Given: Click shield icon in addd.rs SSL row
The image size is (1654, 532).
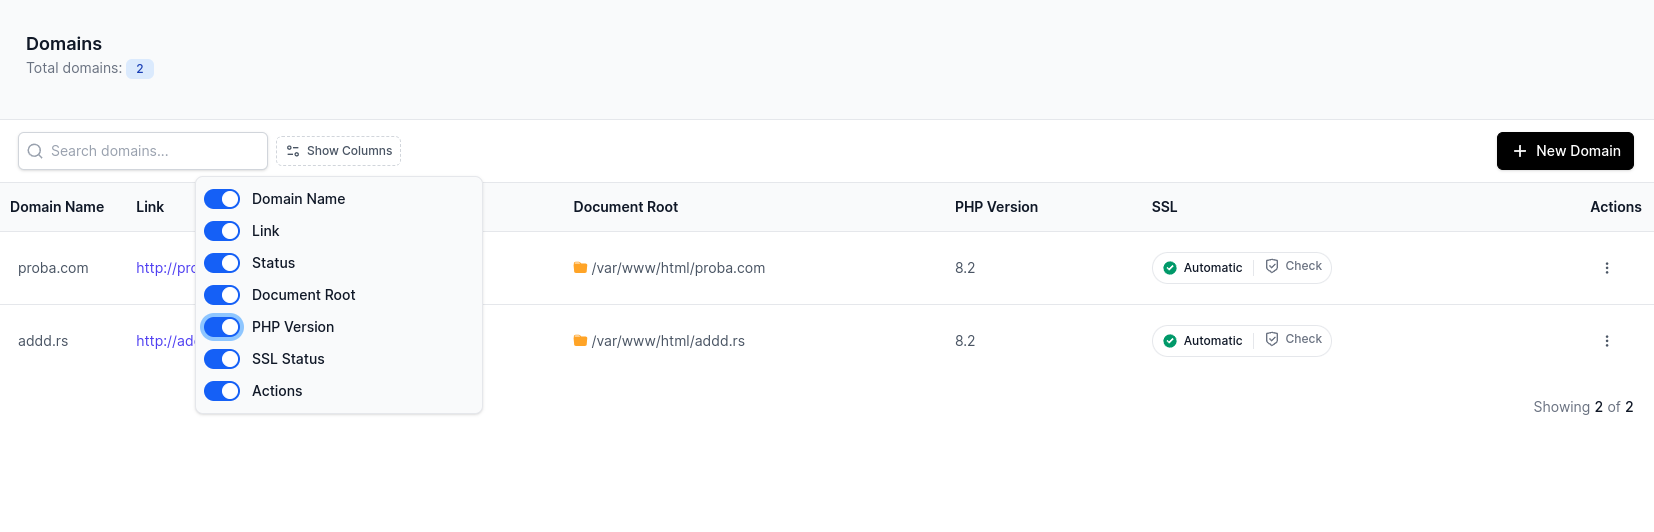Looking at the screenshot, I should (1272, 339).
